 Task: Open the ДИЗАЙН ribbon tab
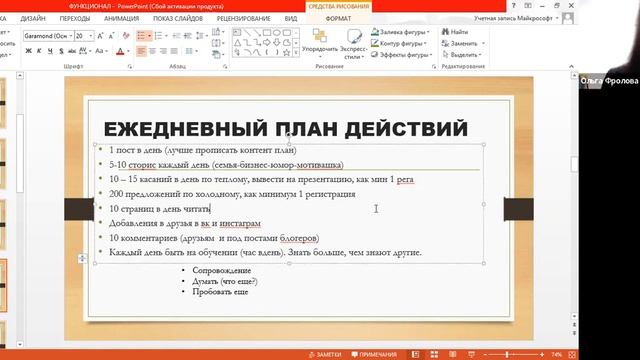coord(33,18)
